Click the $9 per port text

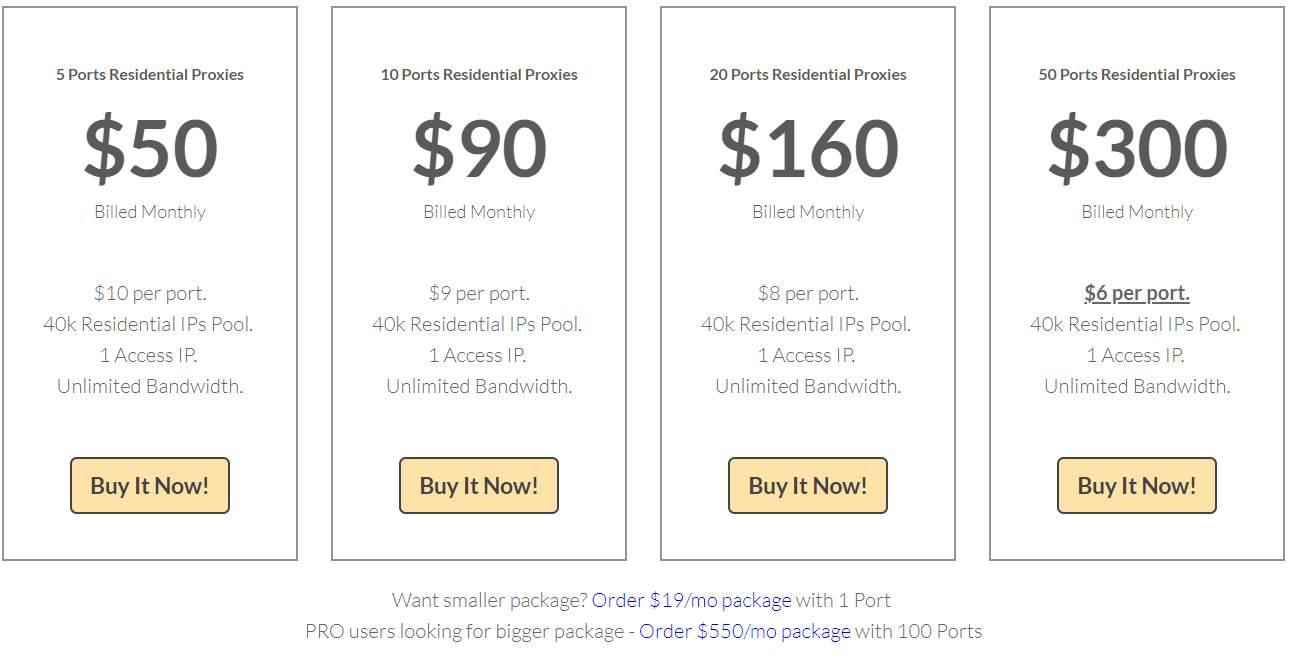point(479,293)
